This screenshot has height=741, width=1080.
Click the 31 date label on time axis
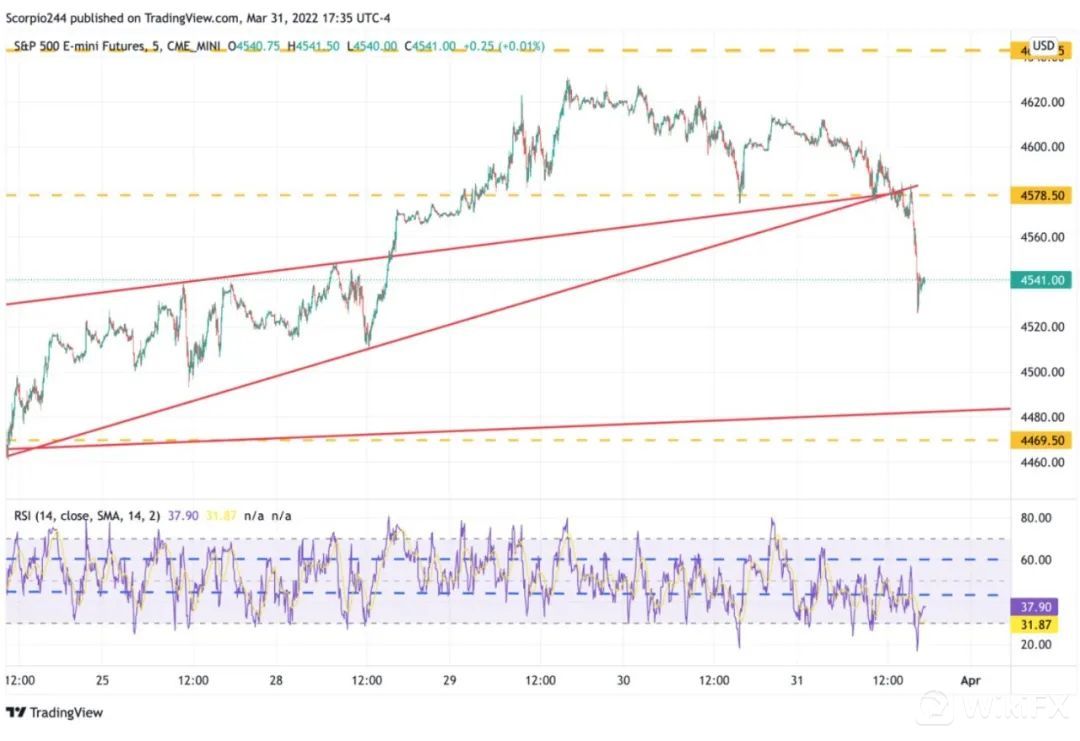[x=797, y=680]
